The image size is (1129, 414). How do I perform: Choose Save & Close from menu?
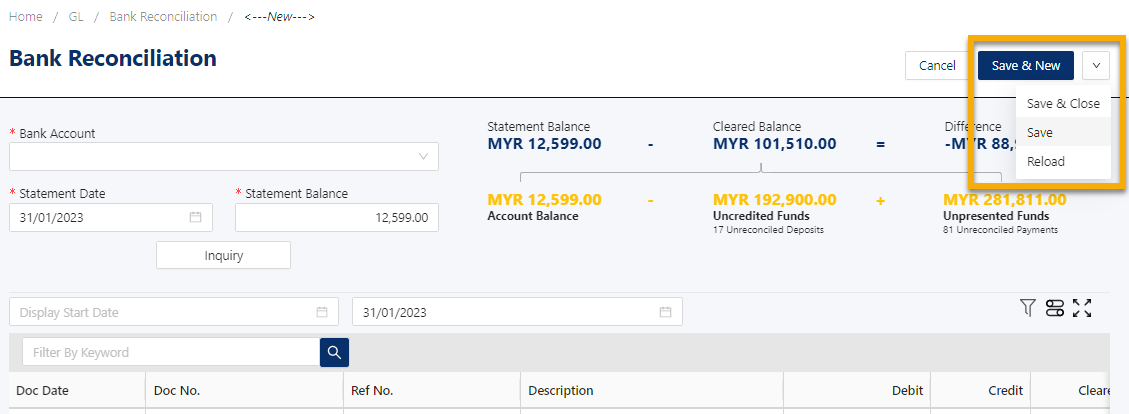(1063, 103)
